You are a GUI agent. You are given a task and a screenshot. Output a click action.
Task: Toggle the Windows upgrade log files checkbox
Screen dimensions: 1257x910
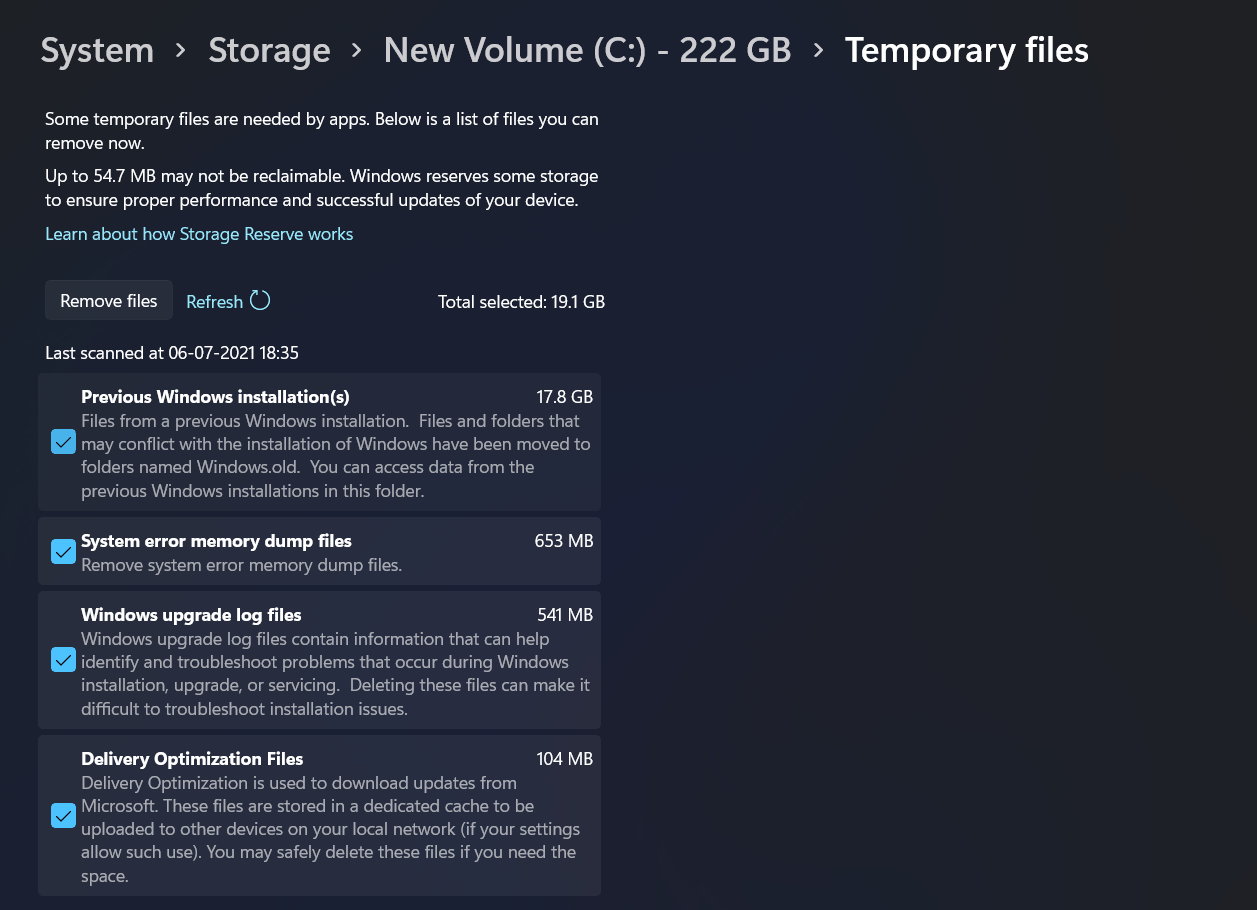click(63, 660)
